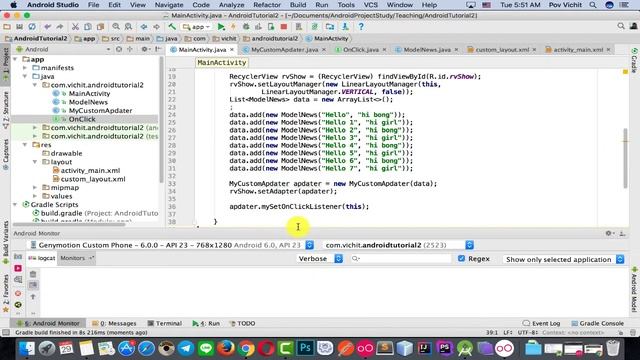Image resolution: width=640 pixels, height=360 pixels.
Task: Click the Debug app bug icon
Action: pos(246,27)
